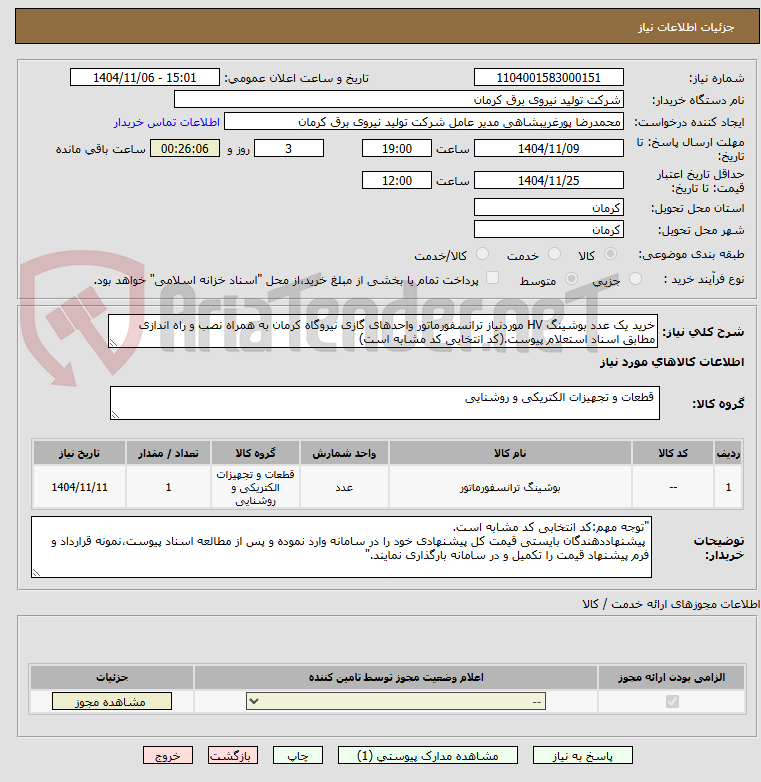Click the بوشینگ ترانسفورماتور table cell
This screenshot has height=782, width=761.
[x=510, y=487]
